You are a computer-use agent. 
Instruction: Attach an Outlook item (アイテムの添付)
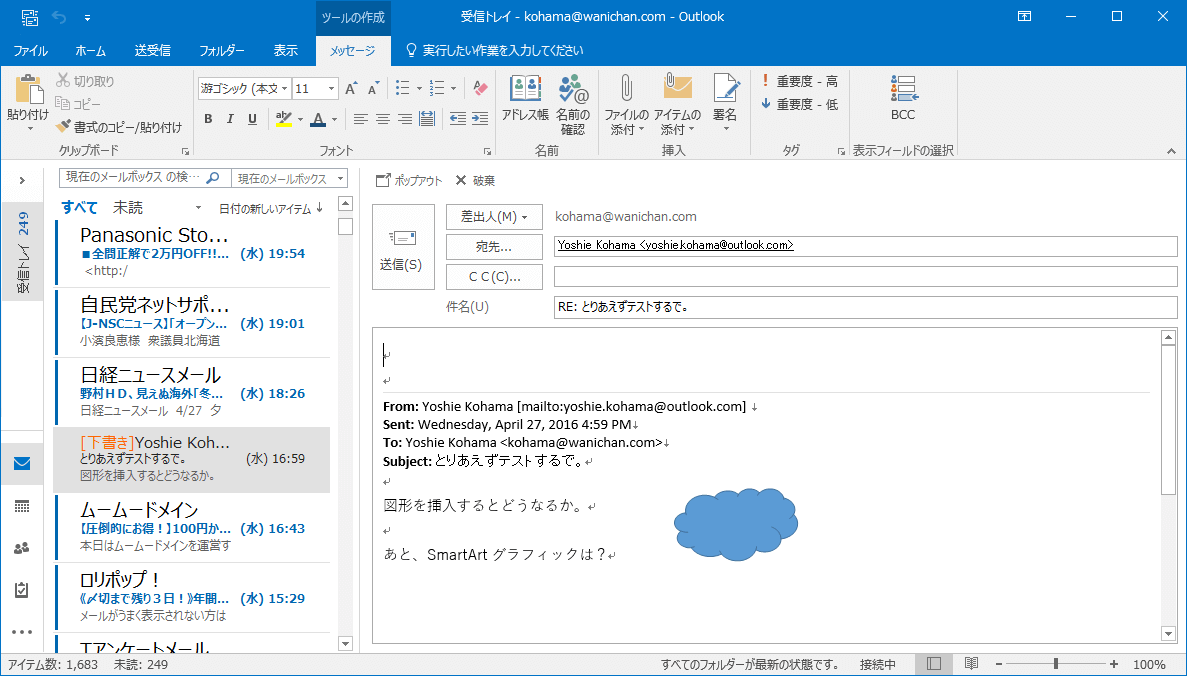point(678,105)
